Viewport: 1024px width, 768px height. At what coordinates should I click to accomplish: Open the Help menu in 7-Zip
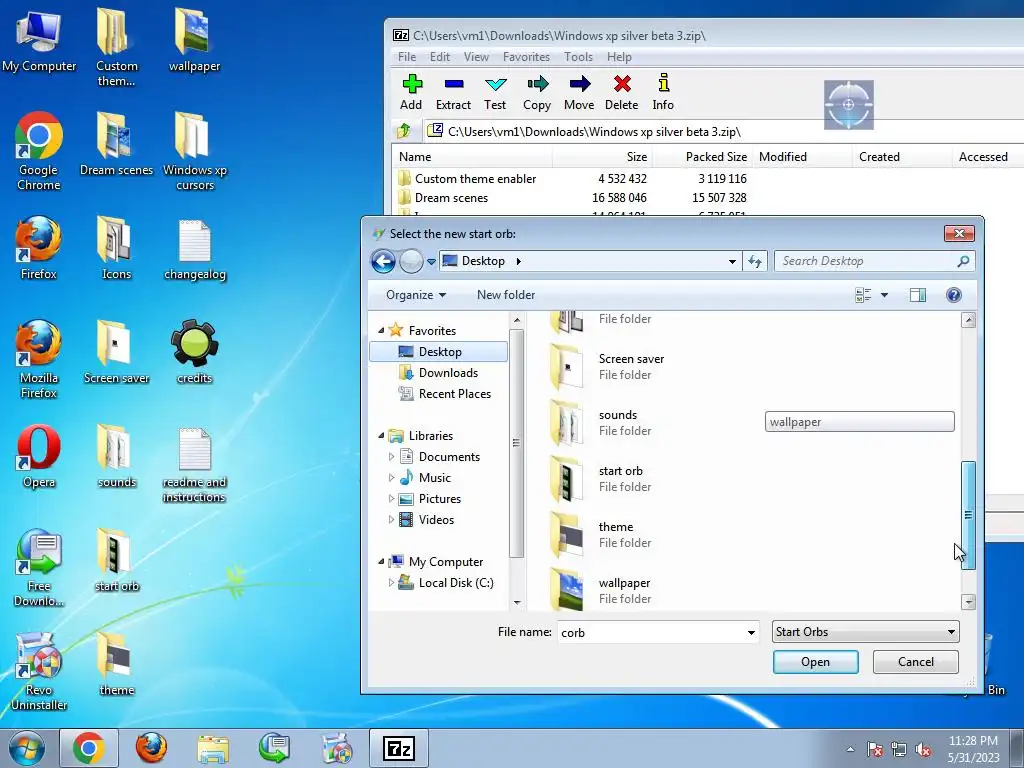pos(619,57)
